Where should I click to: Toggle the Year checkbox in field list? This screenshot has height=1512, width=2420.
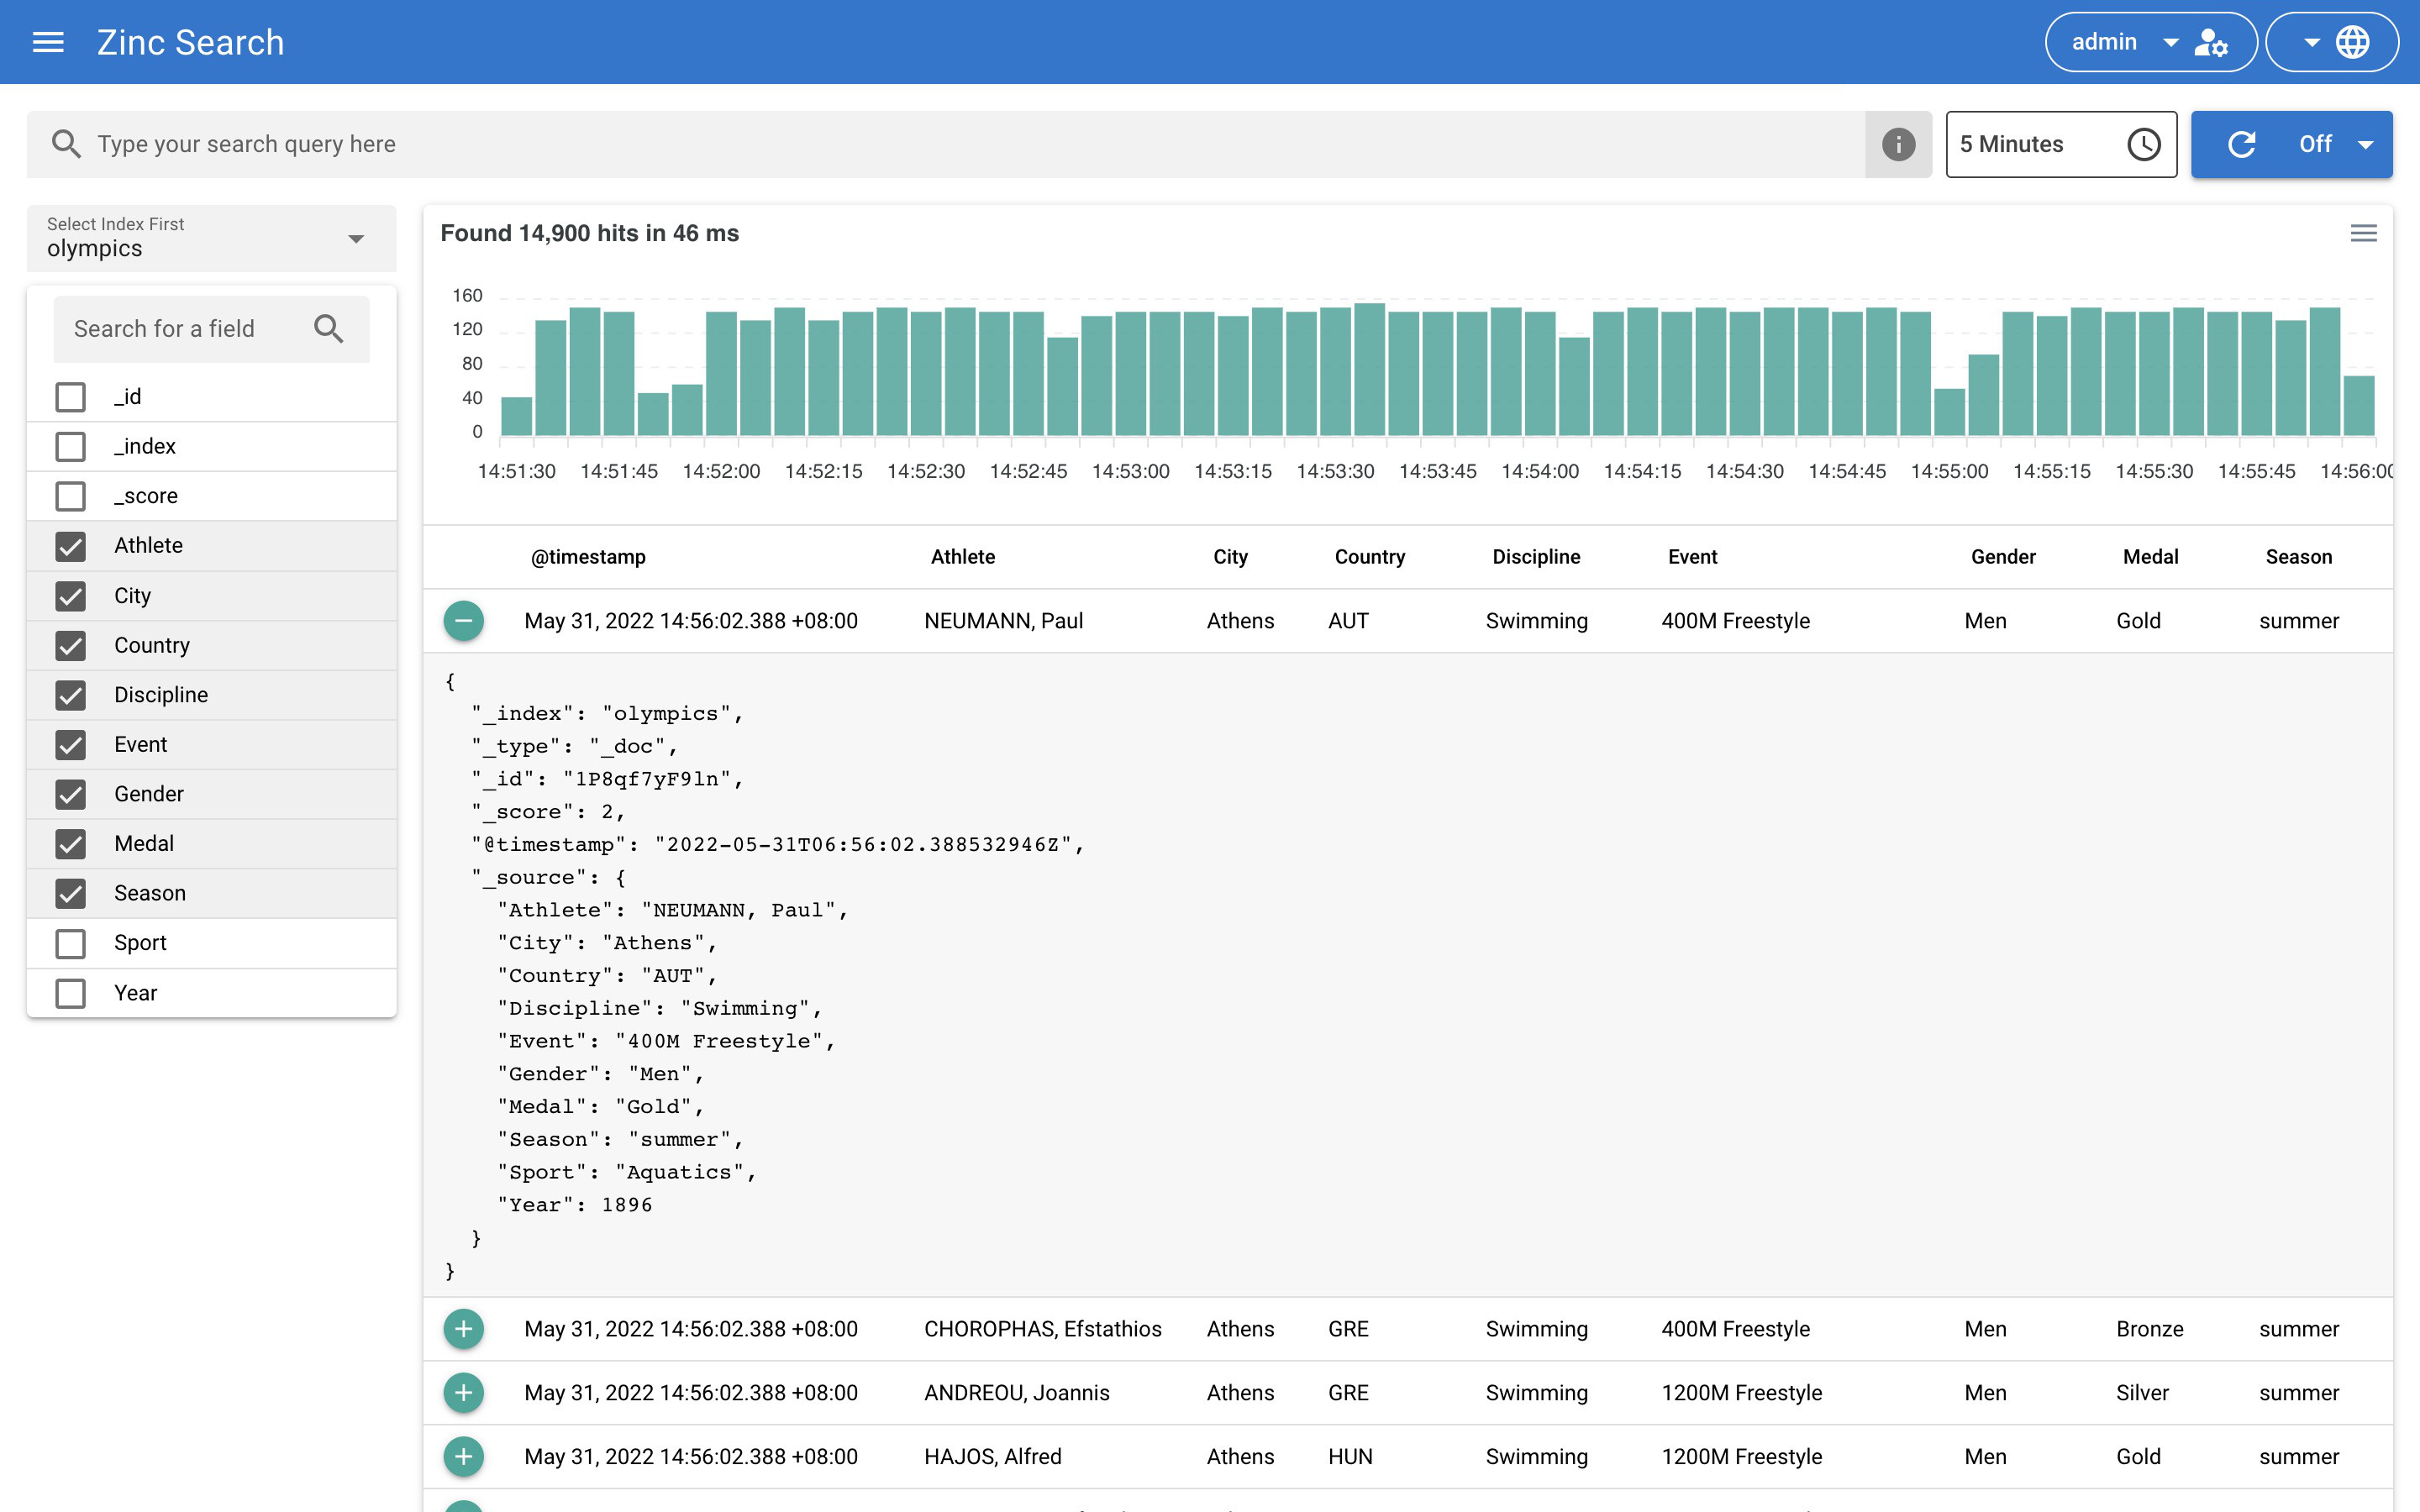[70, 991]
